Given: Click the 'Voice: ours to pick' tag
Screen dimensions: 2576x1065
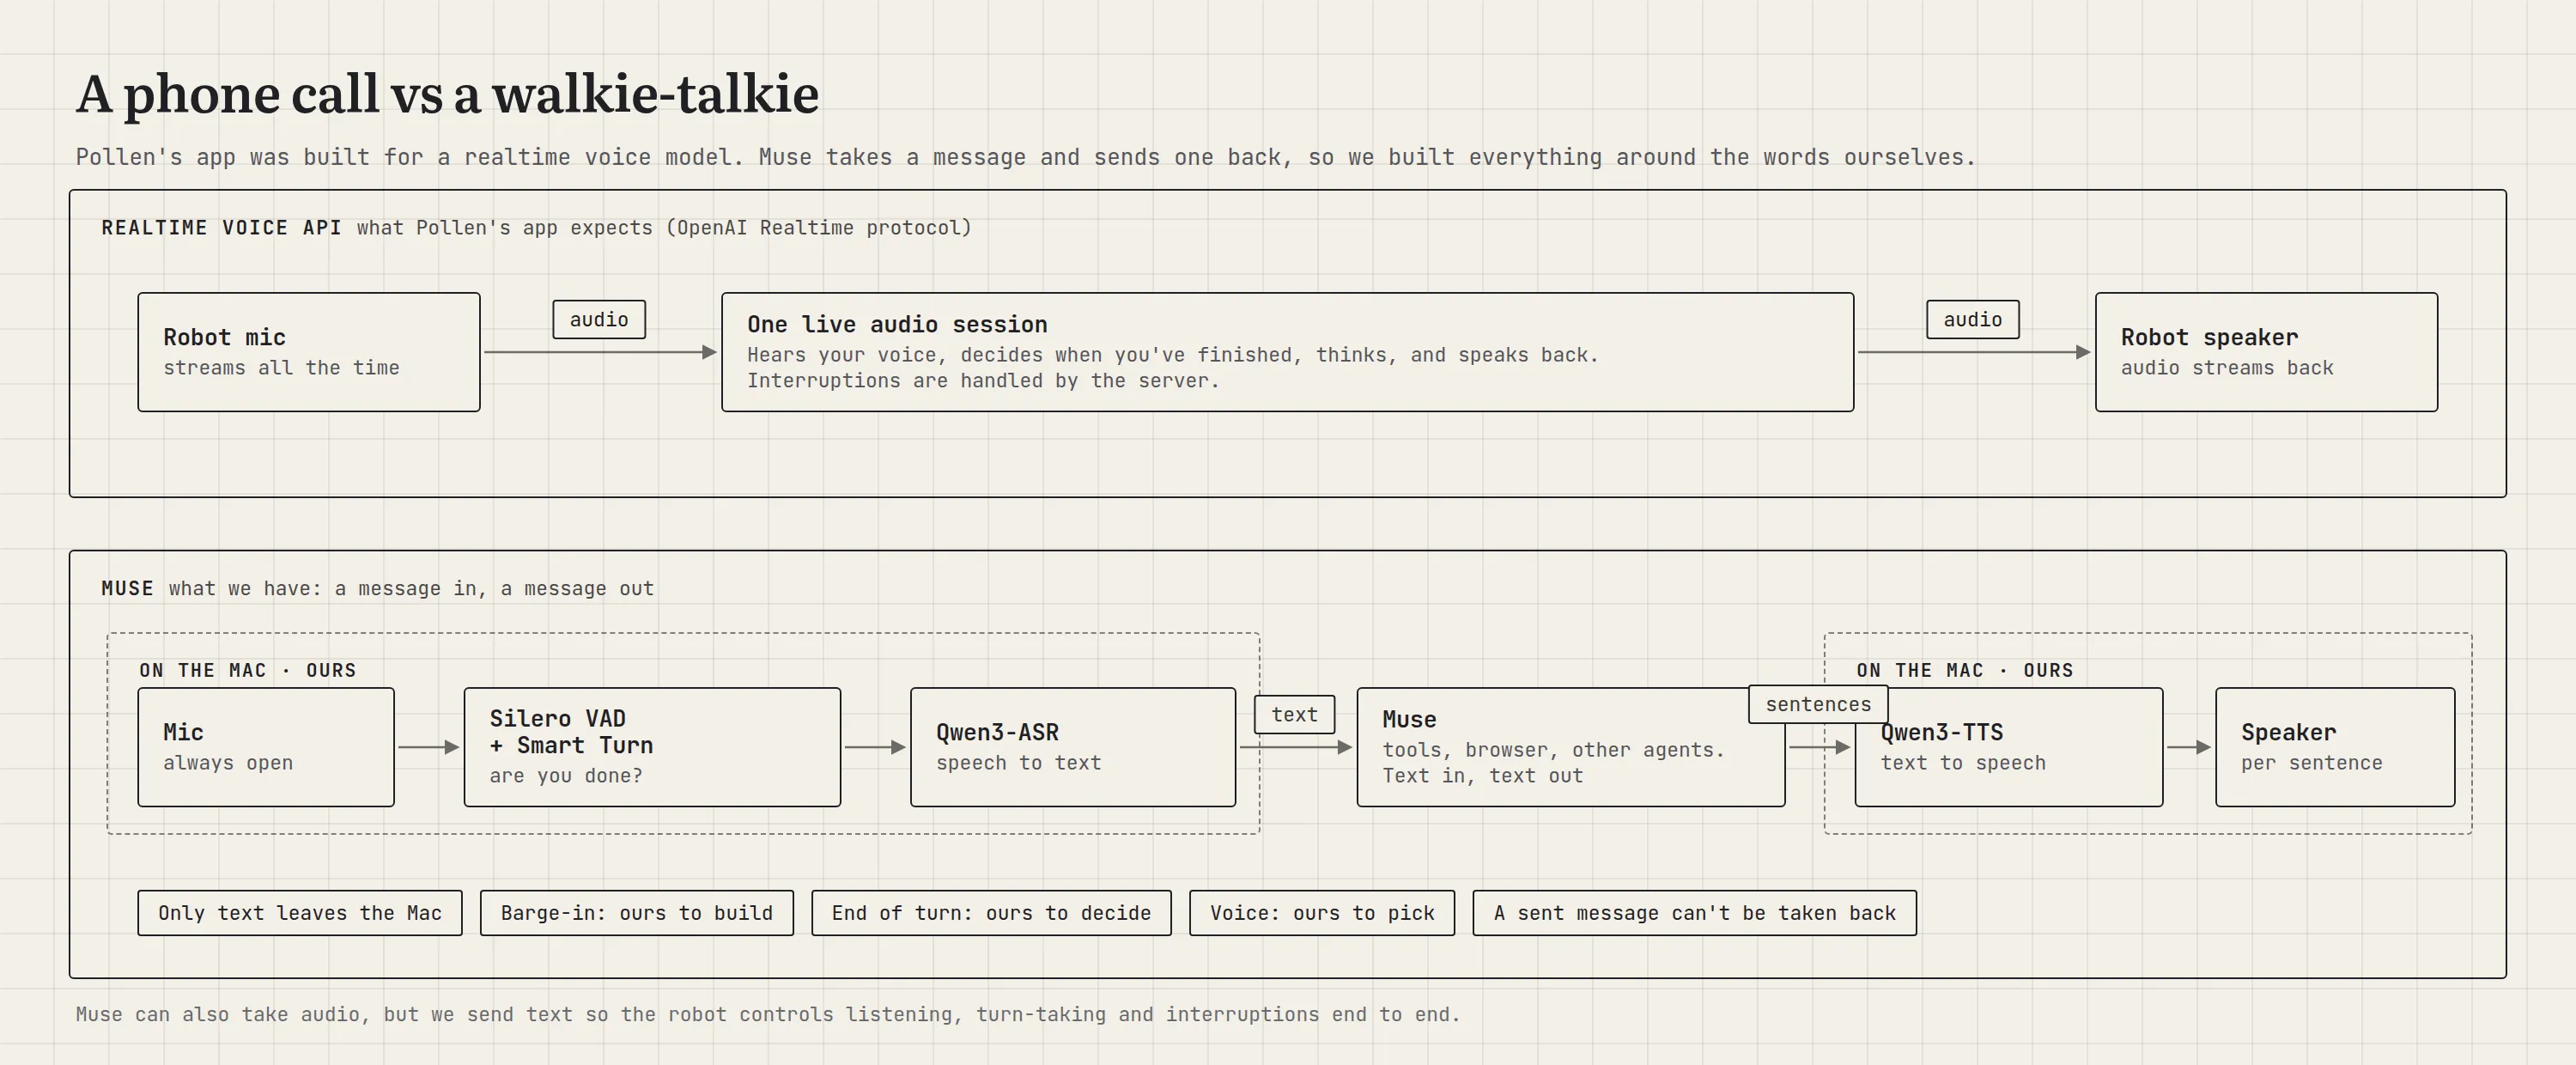Looking at the screenshot, I should click(x=1322, y=913).
